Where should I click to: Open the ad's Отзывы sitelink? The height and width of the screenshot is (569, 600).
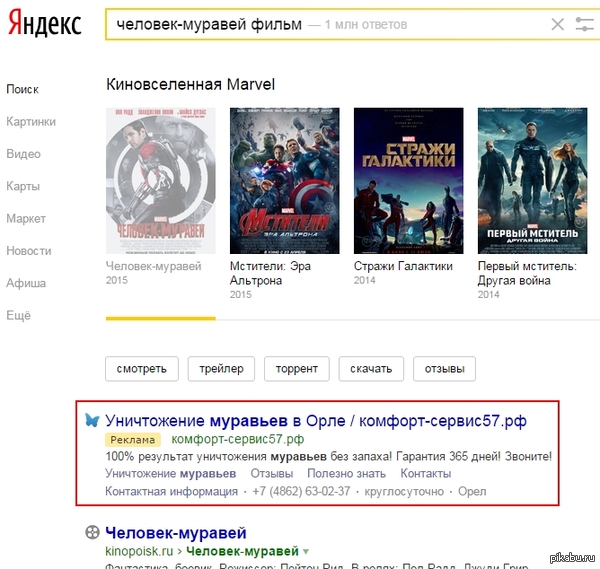point(272,474)
